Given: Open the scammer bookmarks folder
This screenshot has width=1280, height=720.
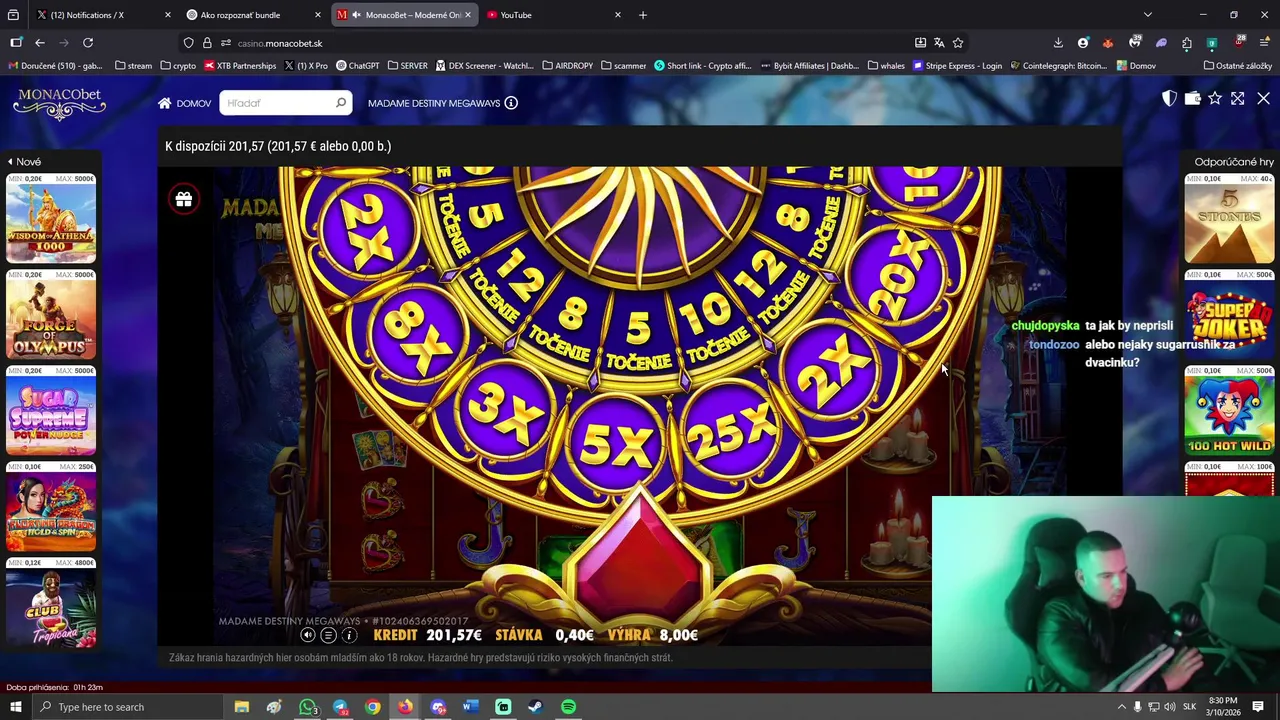Looking at the screenshot, I should (623, 66).
